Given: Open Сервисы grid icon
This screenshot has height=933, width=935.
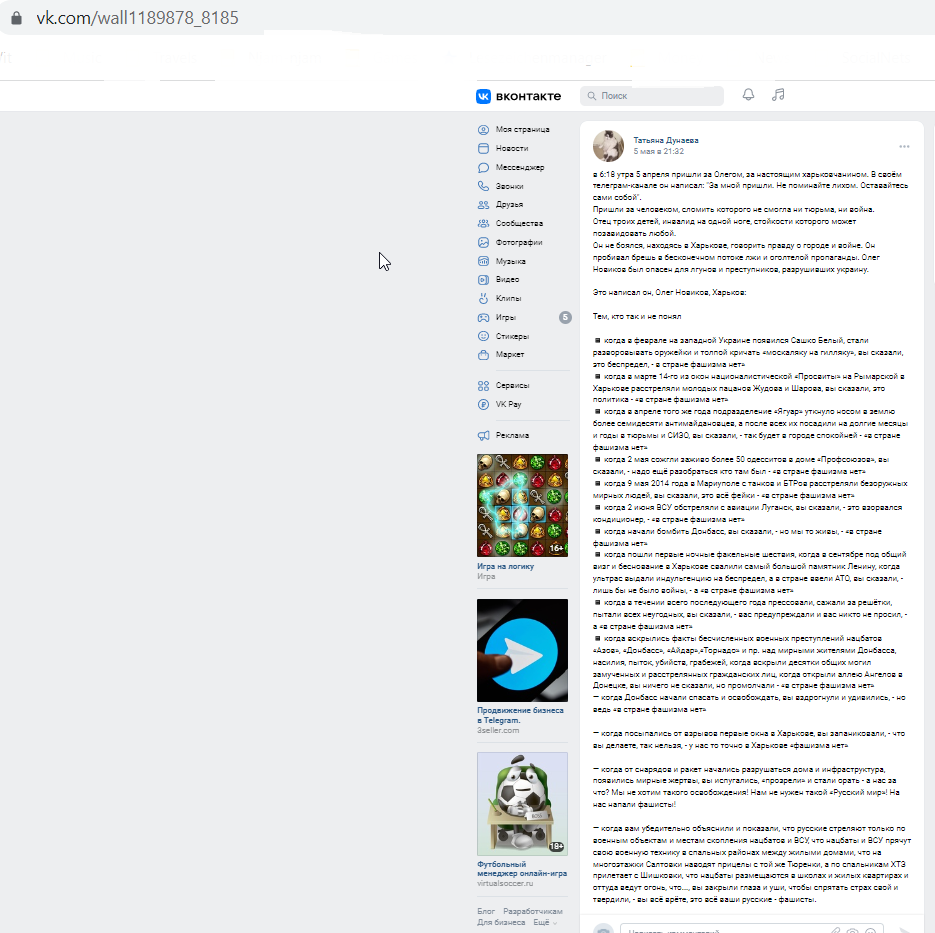Looking at the screenshot, I should tap(484, 386).
